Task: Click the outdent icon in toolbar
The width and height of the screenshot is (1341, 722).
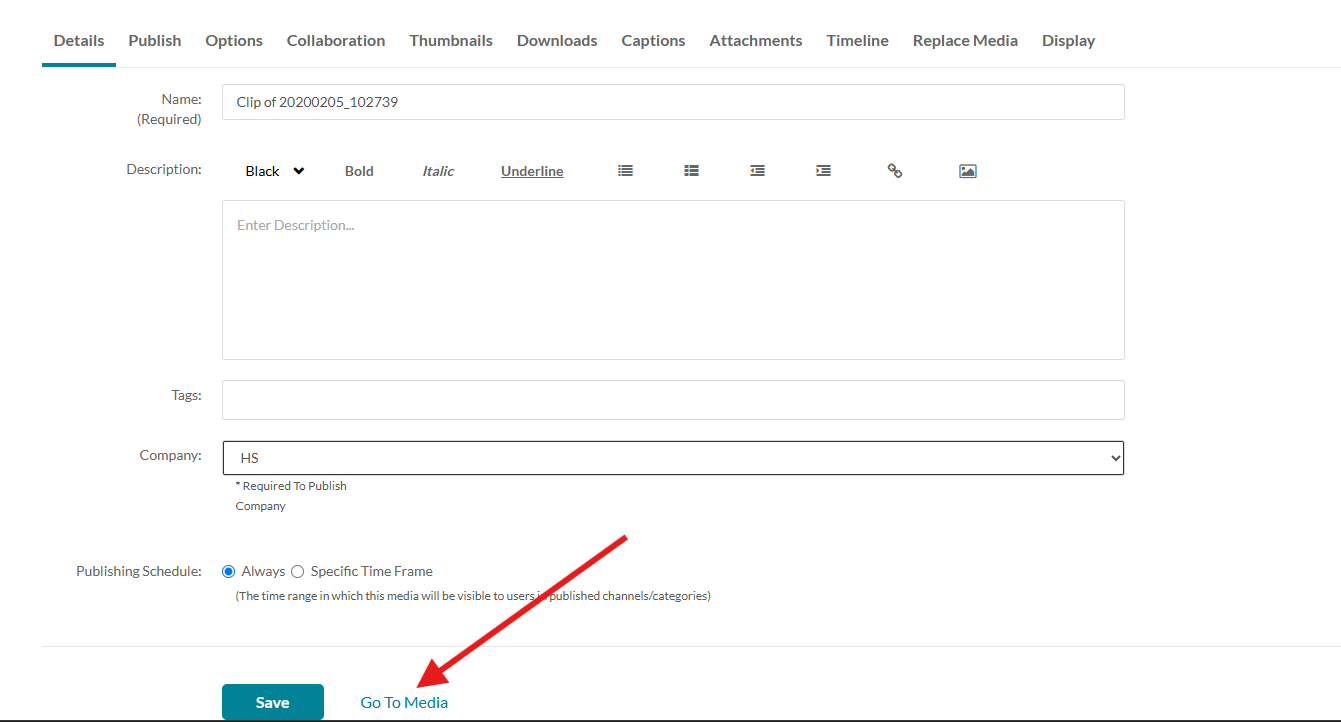Action: (x=757, y=171)
